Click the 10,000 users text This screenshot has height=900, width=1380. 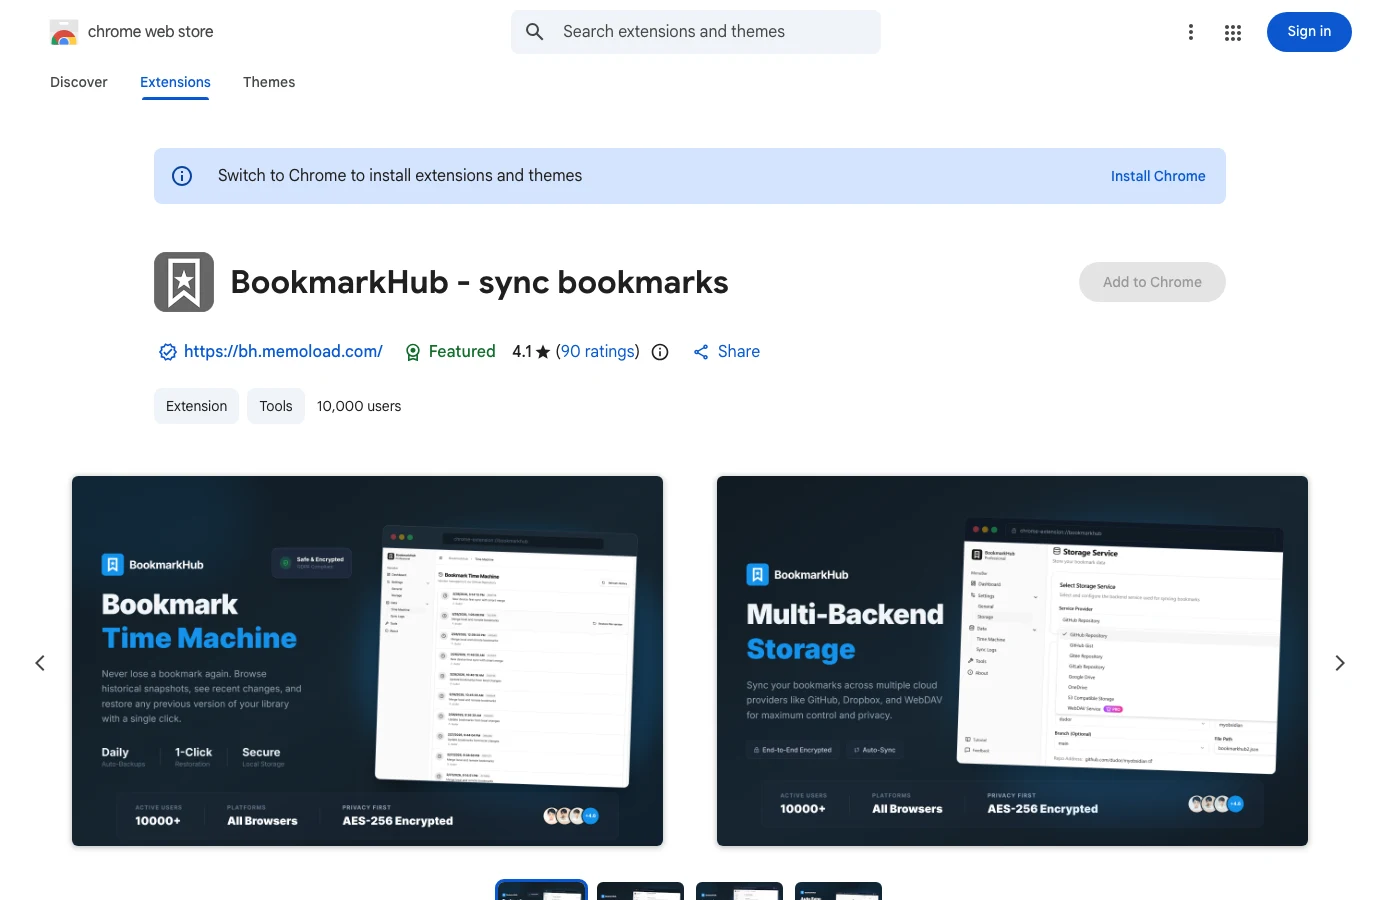pos(359,406)
